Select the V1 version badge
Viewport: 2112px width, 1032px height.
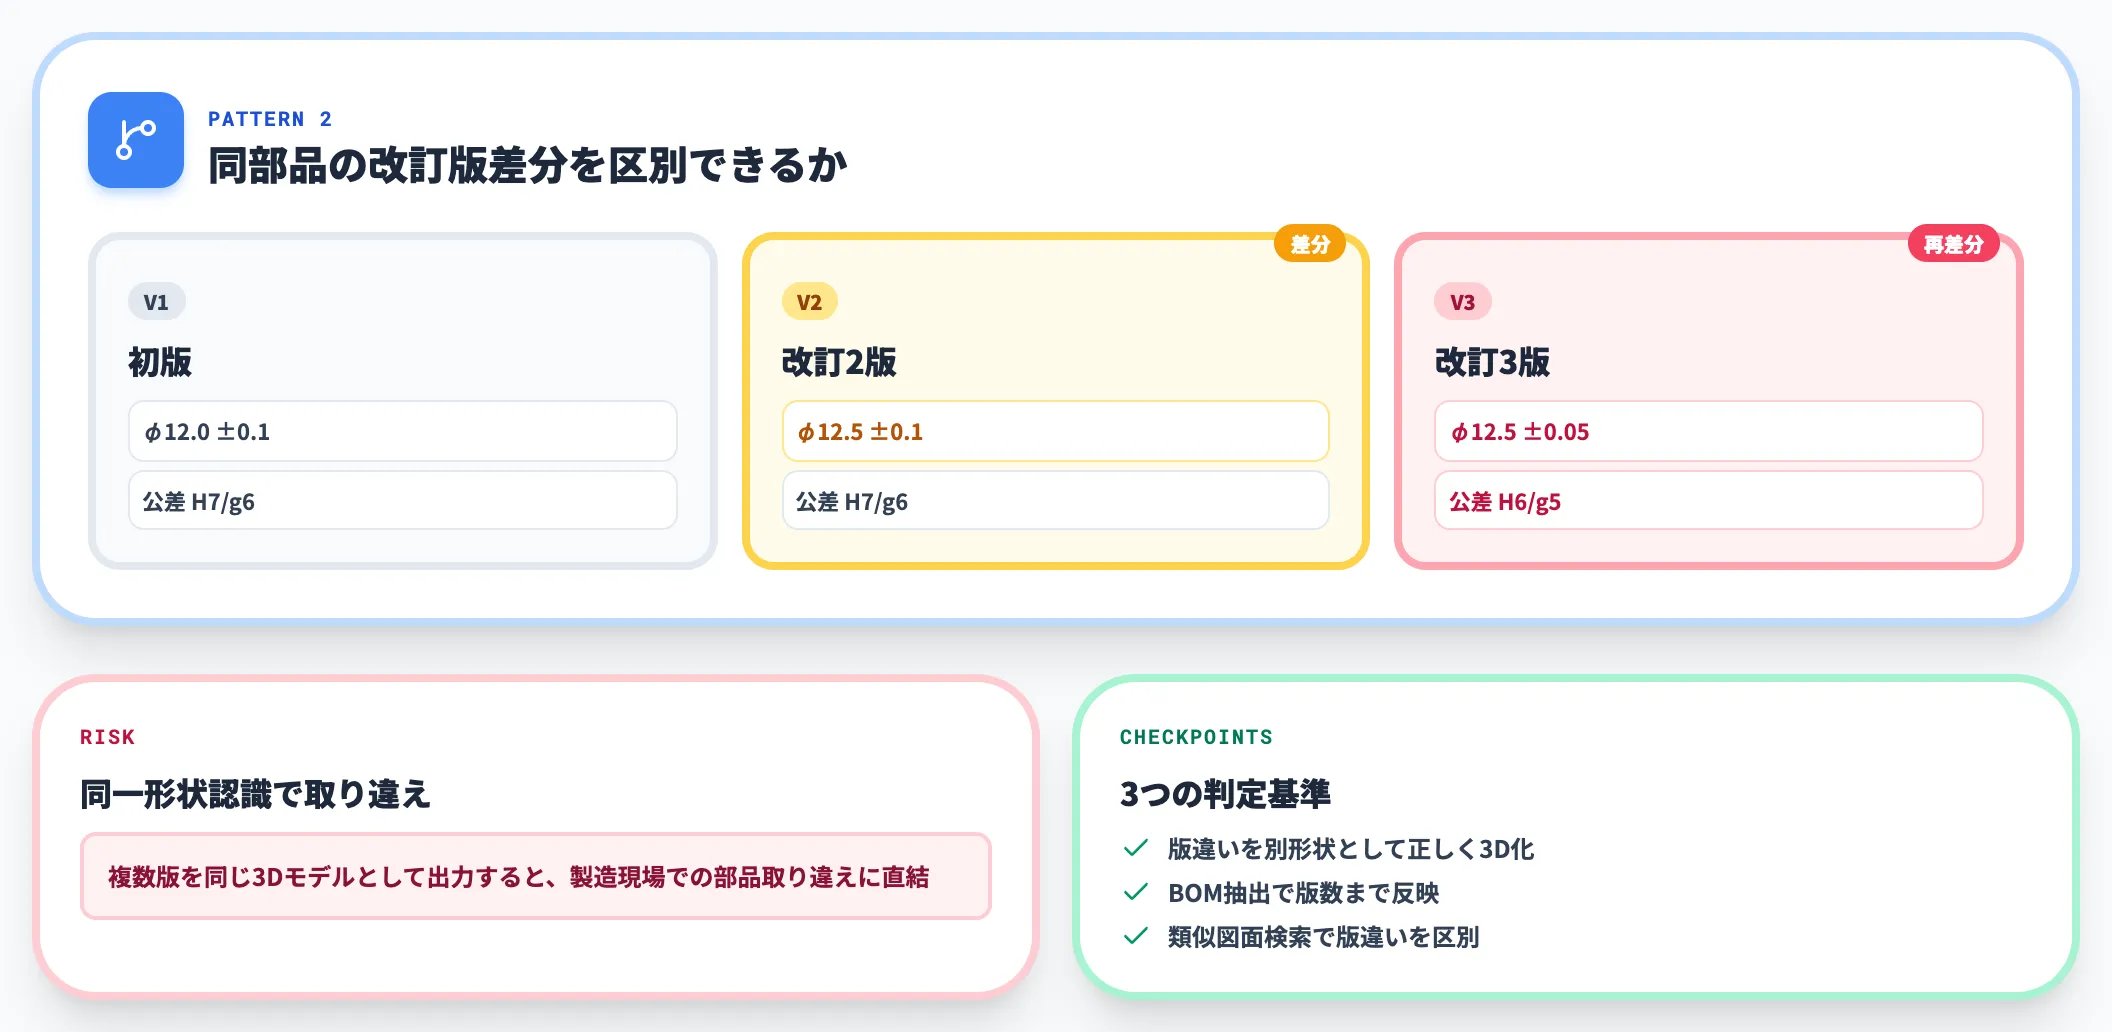pos(156,302)
